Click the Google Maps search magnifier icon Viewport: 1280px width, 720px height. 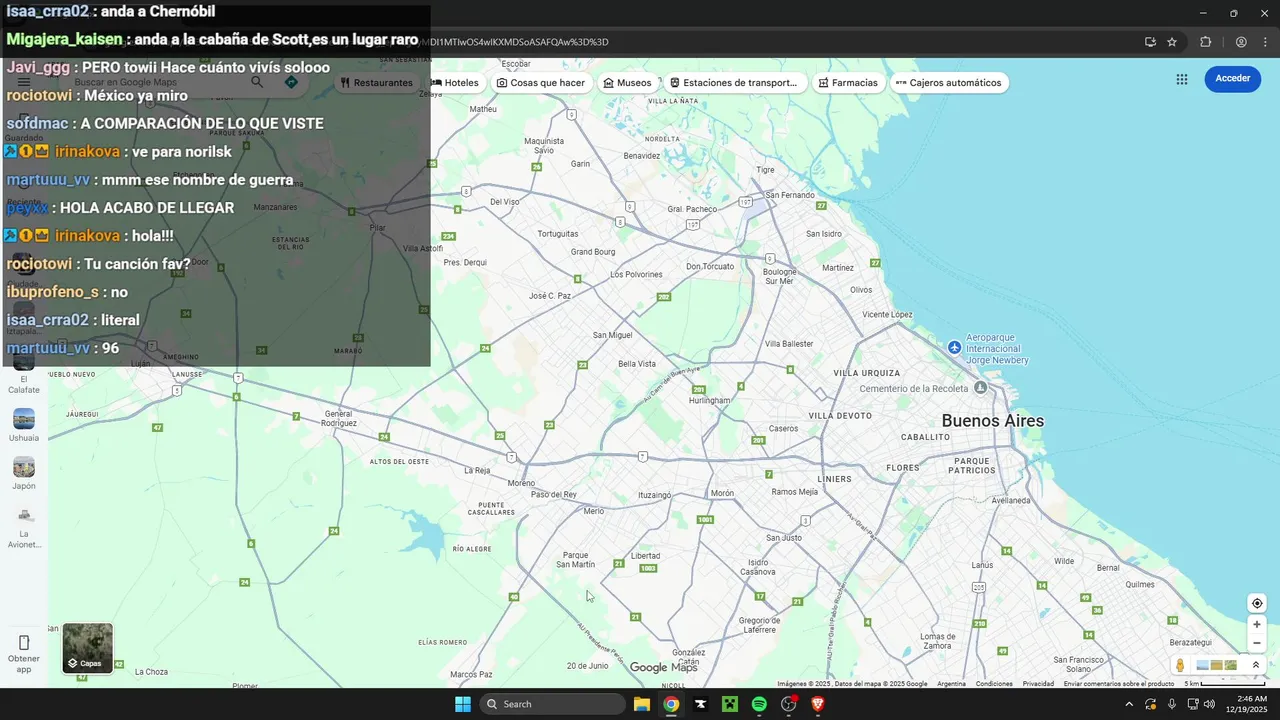[257, 82]
